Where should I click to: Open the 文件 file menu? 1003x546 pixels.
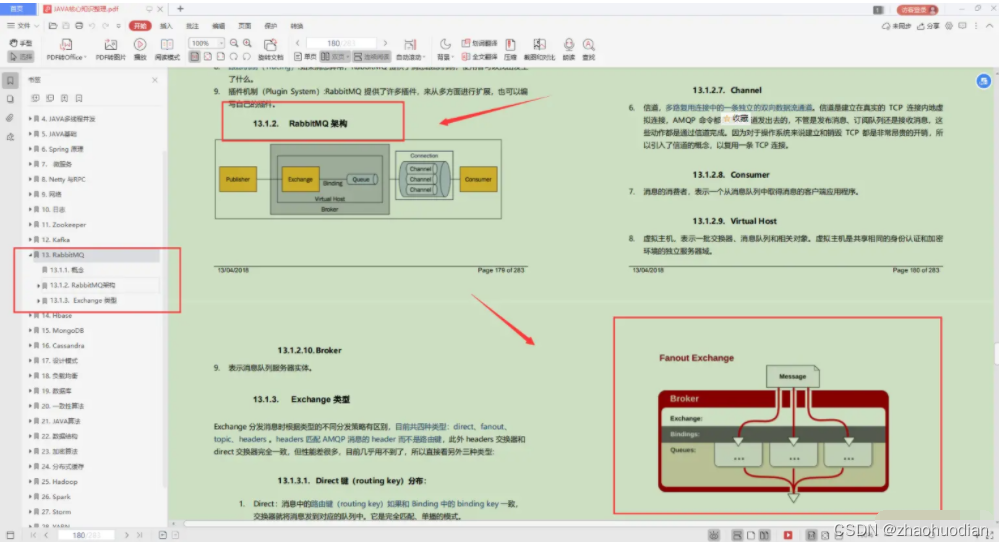(x=23, y=26)
